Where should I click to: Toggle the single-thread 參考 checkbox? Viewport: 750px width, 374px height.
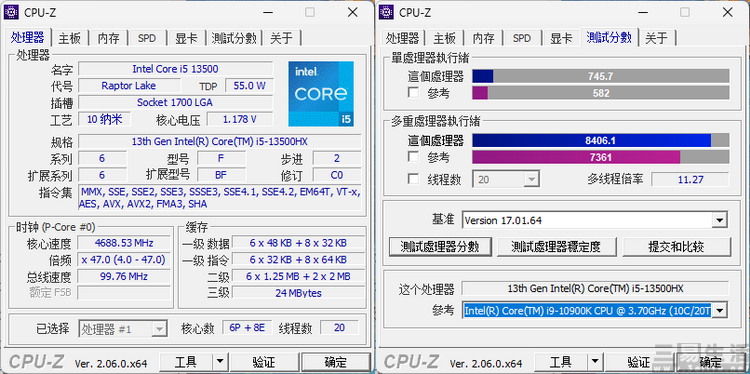pos(413,93)
